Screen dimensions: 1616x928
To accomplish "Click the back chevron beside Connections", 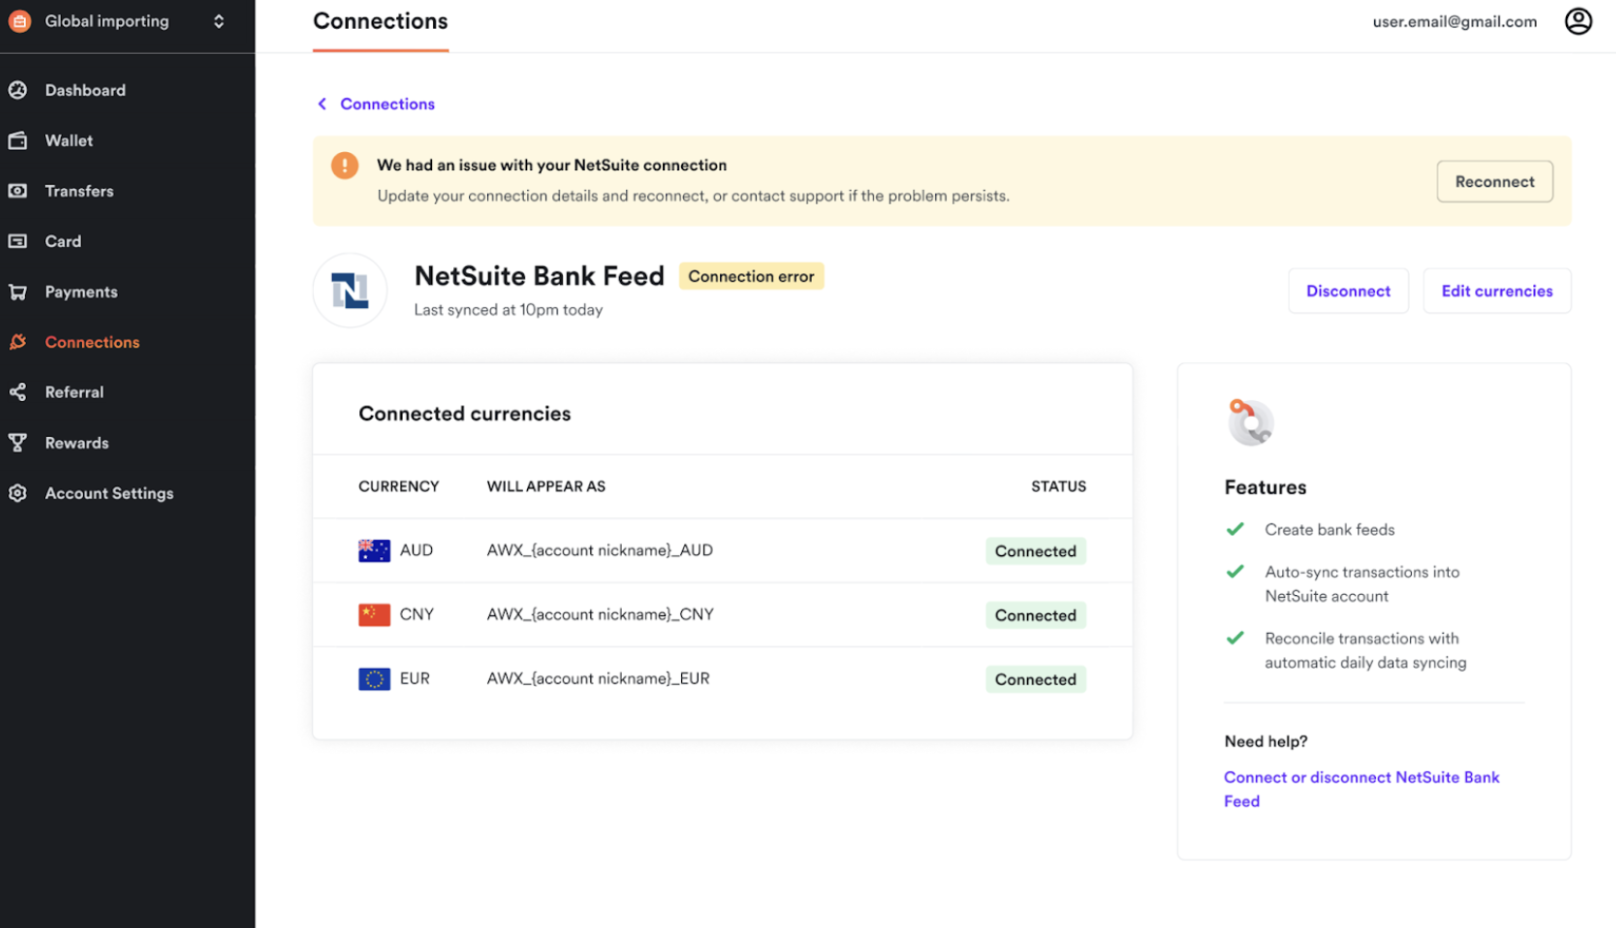I will [x=322, y=104].
